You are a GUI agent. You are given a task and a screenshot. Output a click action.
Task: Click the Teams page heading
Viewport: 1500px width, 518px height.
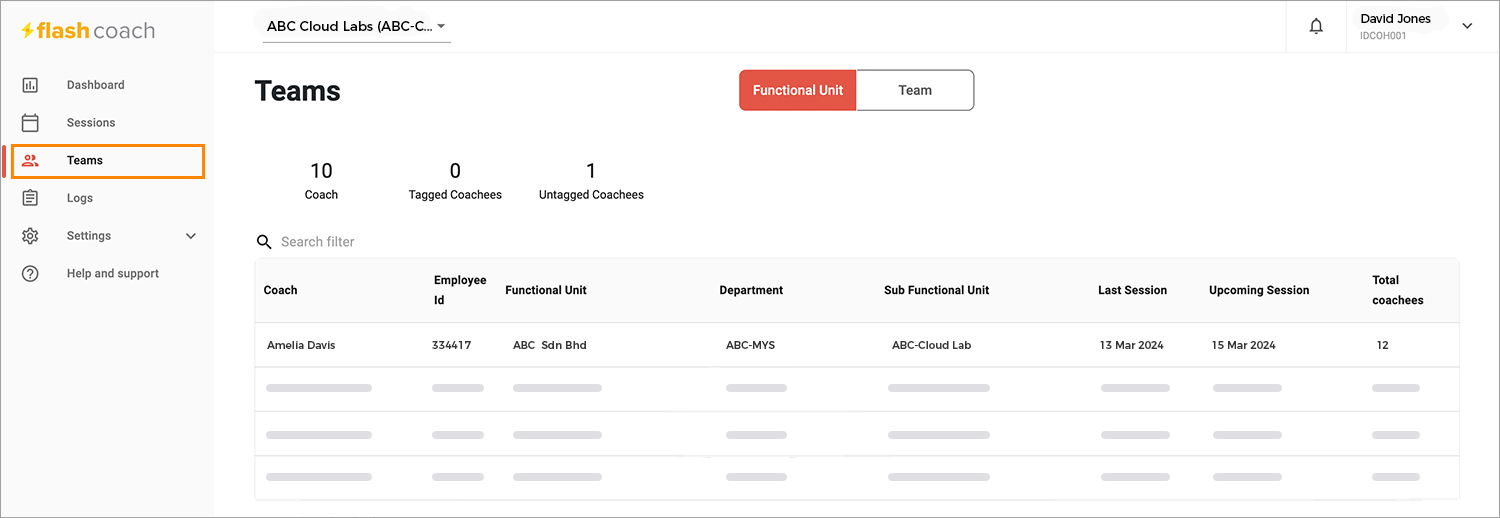[x=298, y=91]
